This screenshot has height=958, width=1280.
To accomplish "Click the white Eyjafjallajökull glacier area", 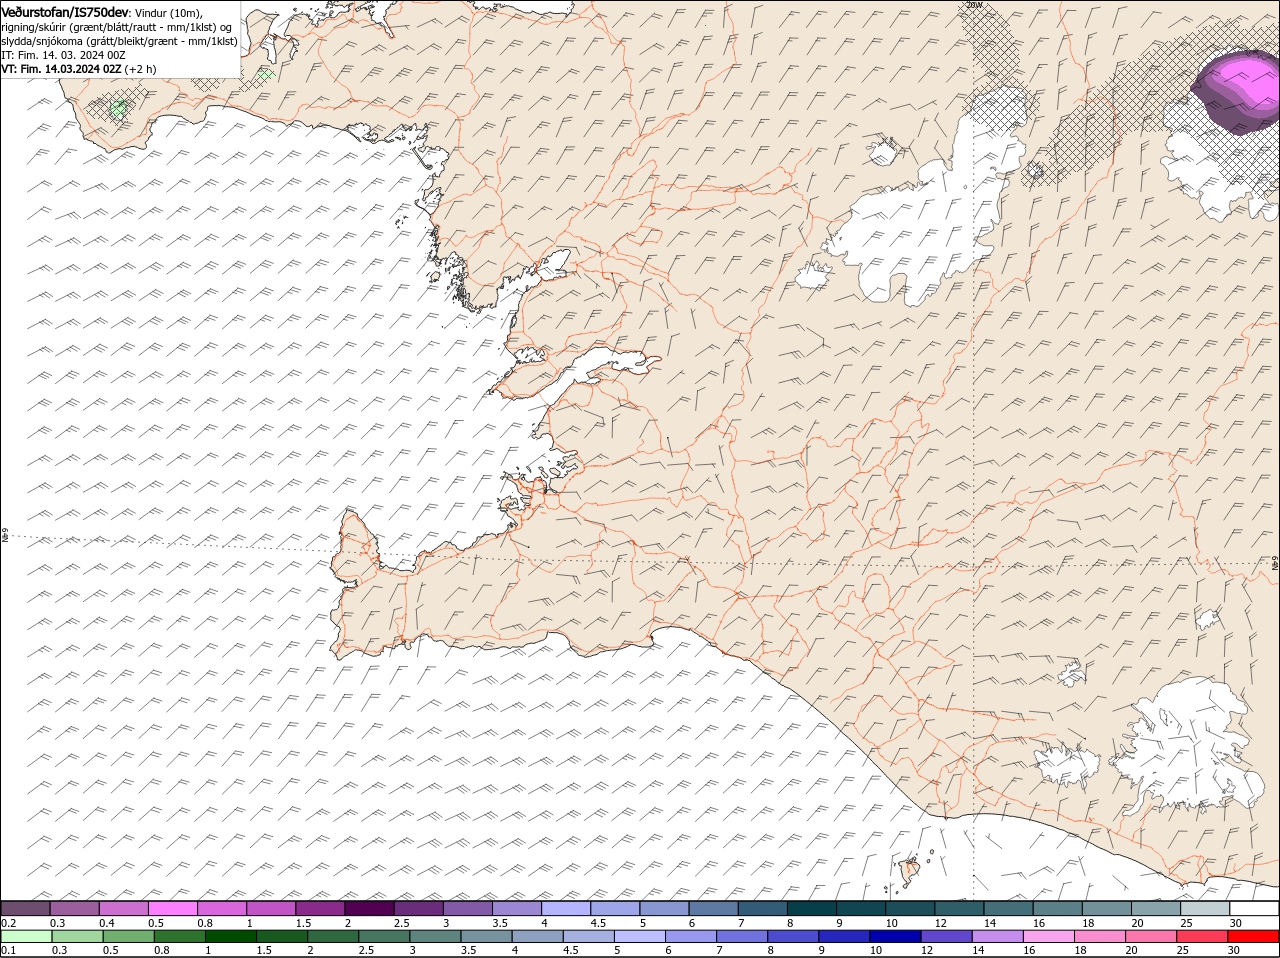I will point(1068,765).
